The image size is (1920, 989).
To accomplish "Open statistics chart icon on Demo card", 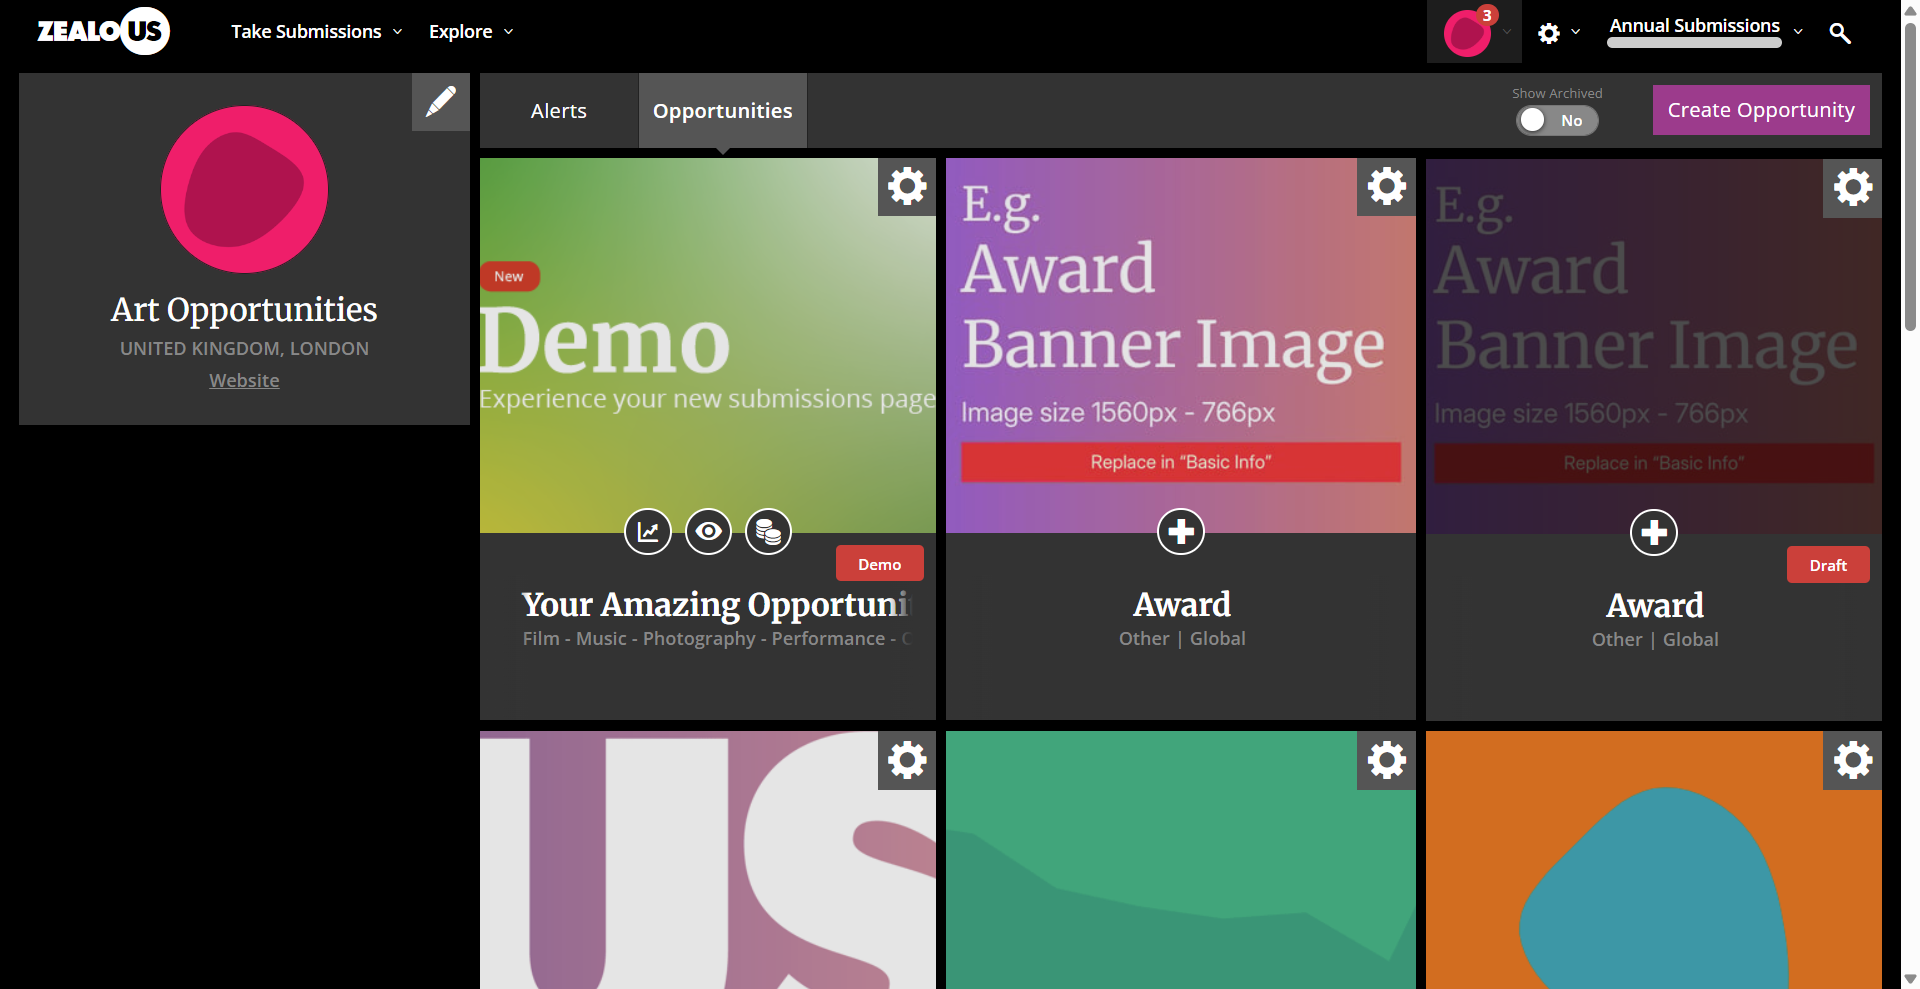I will (648, 531).
